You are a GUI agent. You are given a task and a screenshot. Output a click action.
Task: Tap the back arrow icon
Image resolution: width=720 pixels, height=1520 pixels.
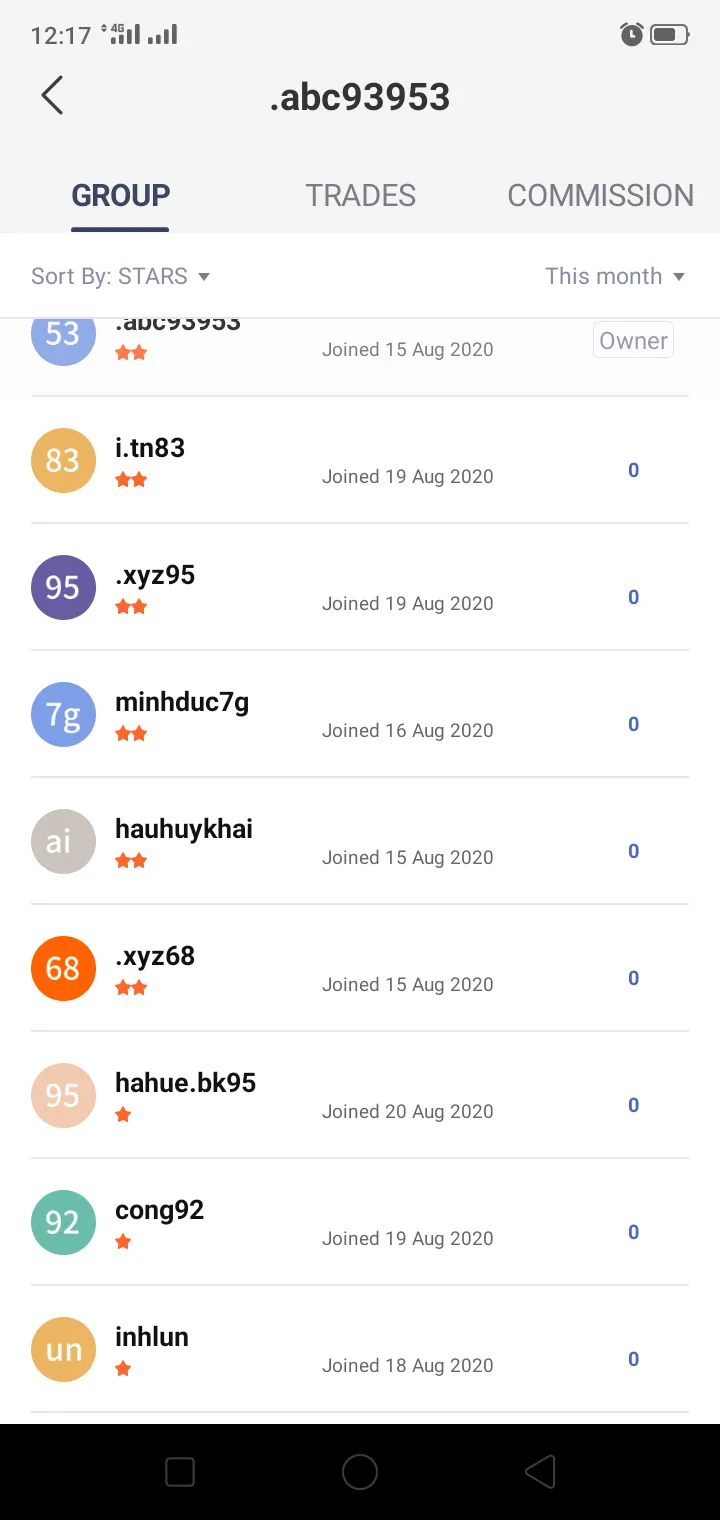tap(52, 96)
